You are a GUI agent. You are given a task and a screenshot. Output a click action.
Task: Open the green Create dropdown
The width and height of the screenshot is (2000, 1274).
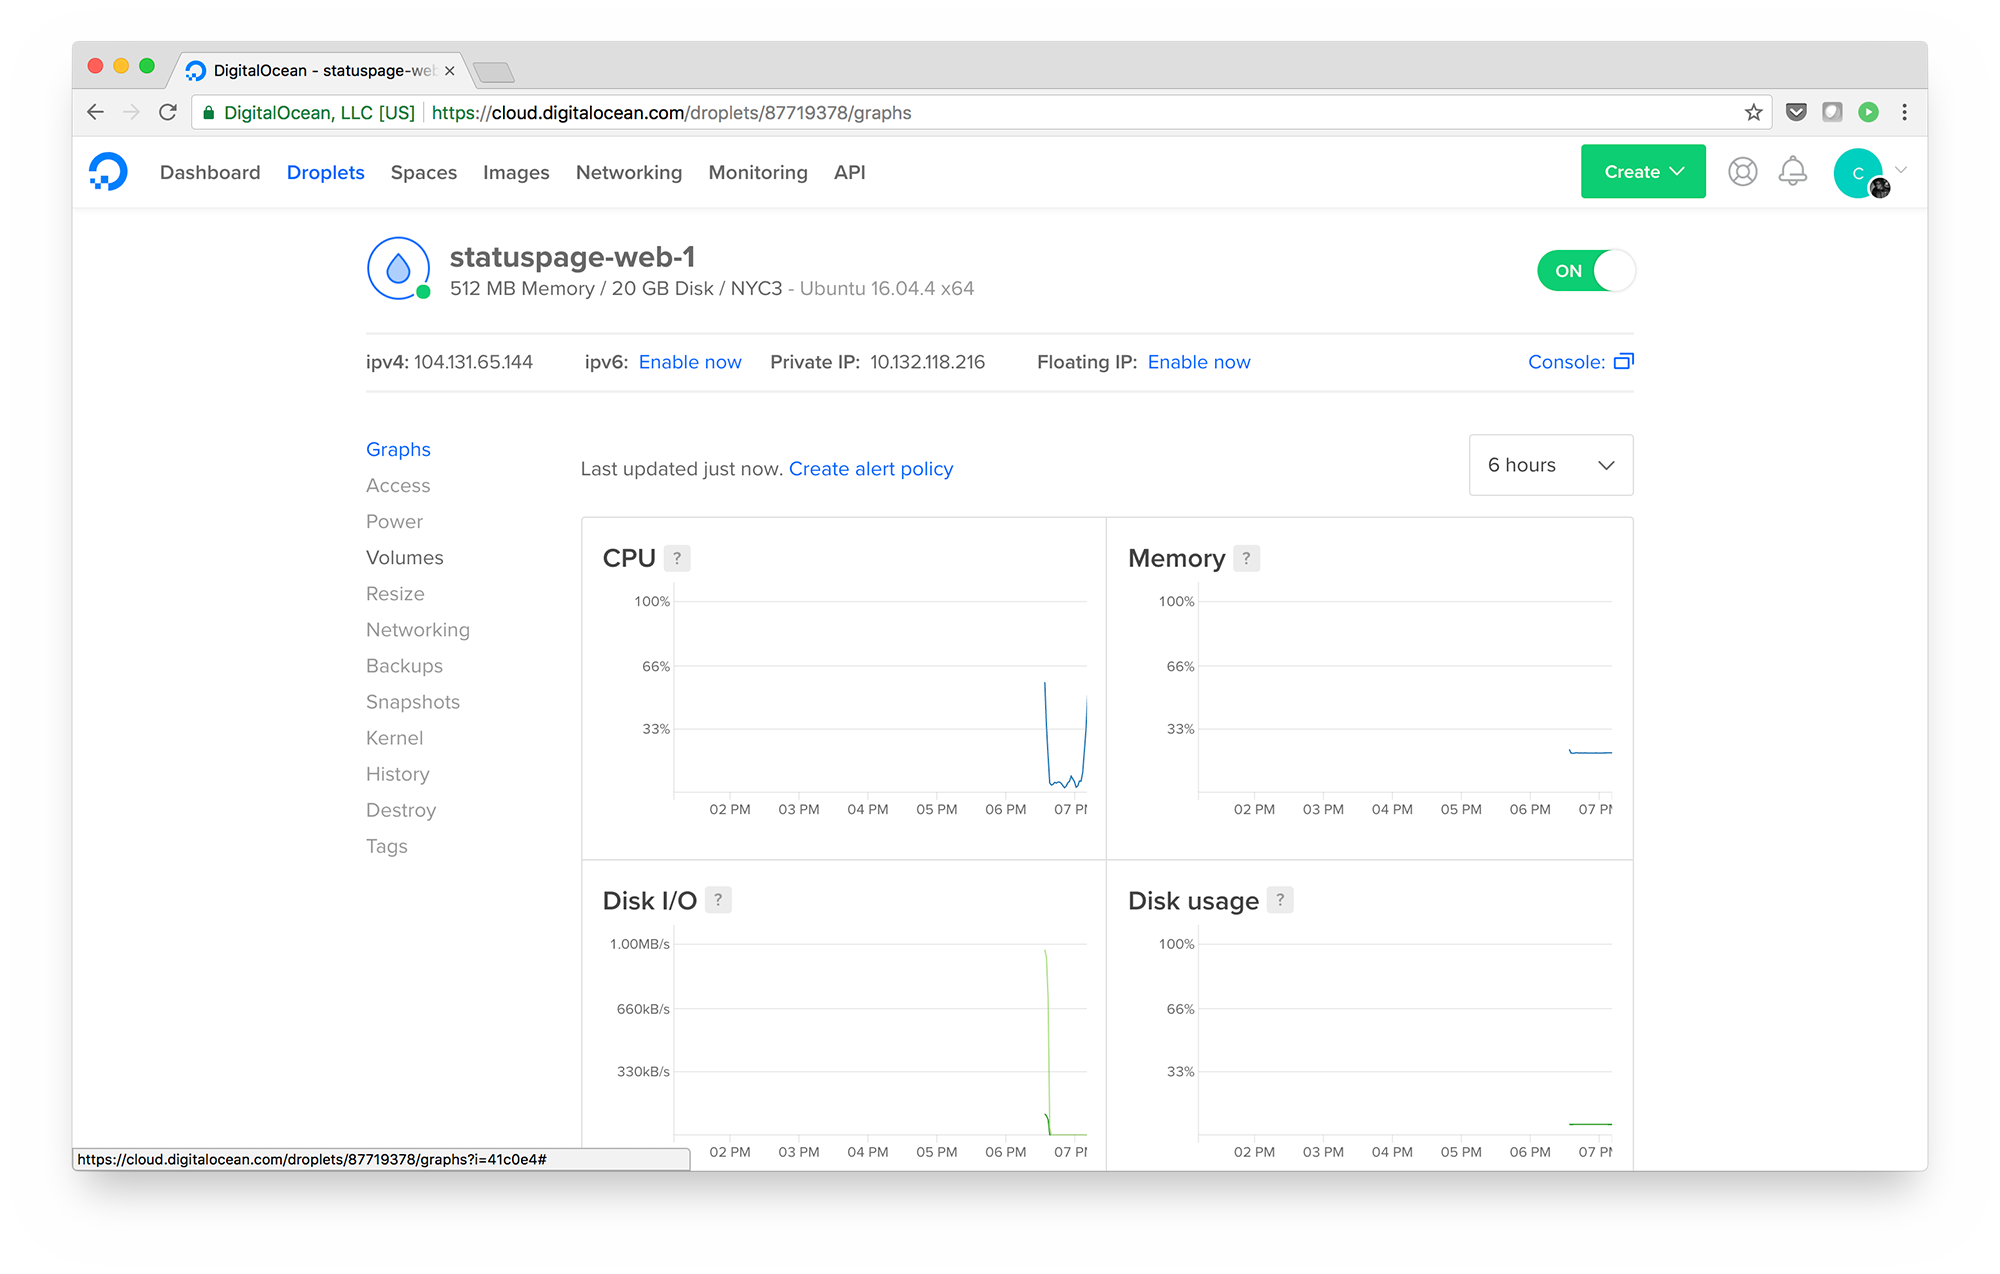coord(1643,172)
